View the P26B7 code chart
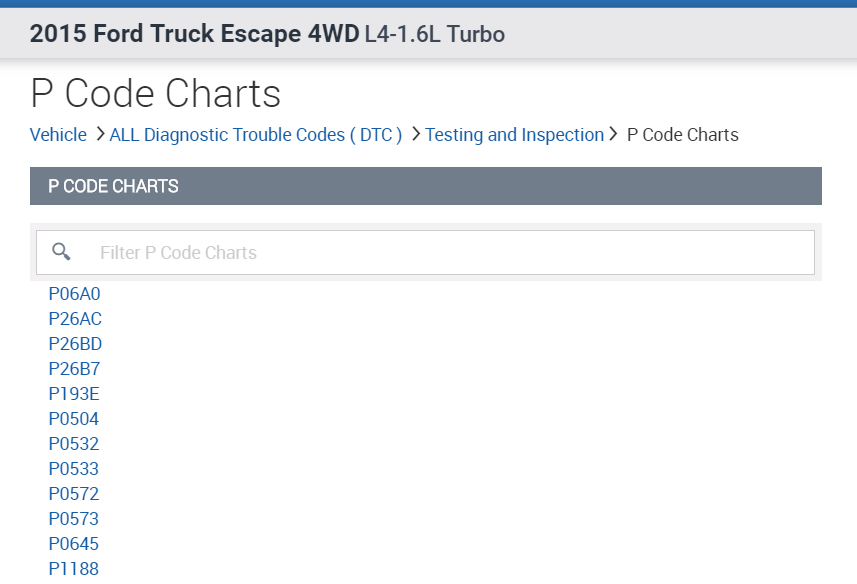This screenshot has height=584, width=857. [x=75, y=369]
